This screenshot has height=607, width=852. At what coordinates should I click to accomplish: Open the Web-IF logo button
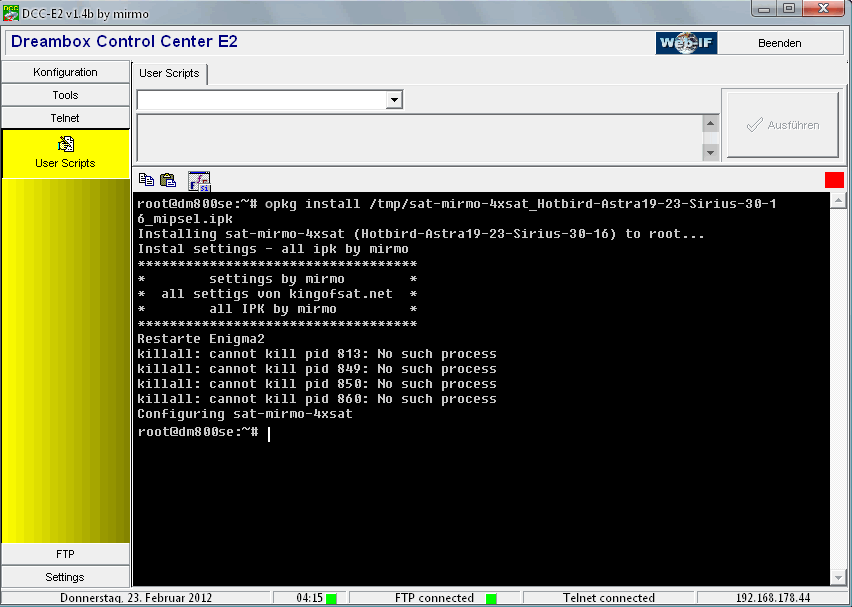(686, 43)
